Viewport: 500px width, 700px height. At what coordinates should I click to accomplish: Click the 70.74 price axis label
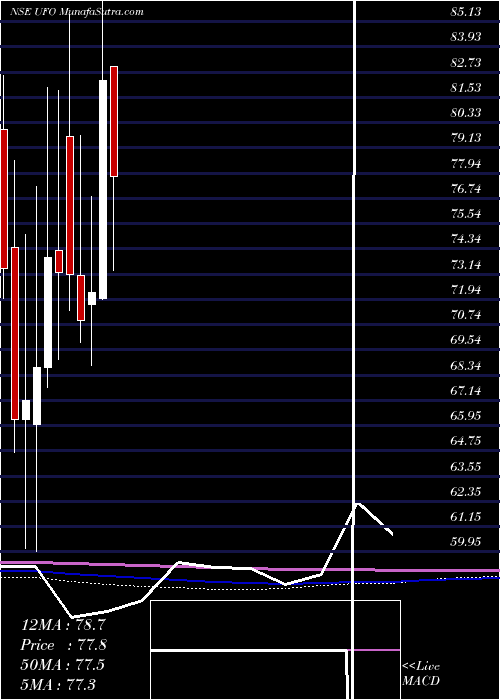coord(466,315)
